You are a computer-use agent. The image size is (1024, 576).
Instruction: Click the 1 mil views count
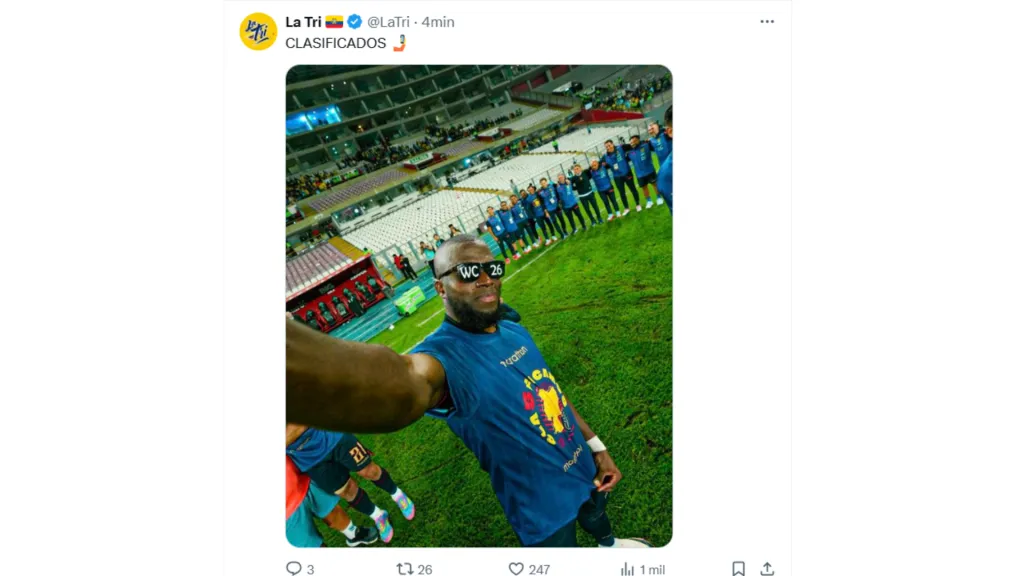pos(652,569)
